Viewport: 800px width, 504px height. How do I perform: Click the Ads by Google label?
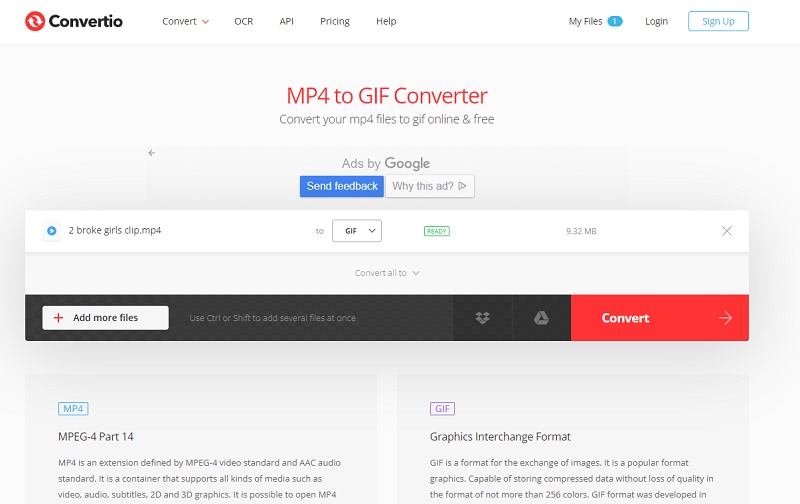click(386, 163)
